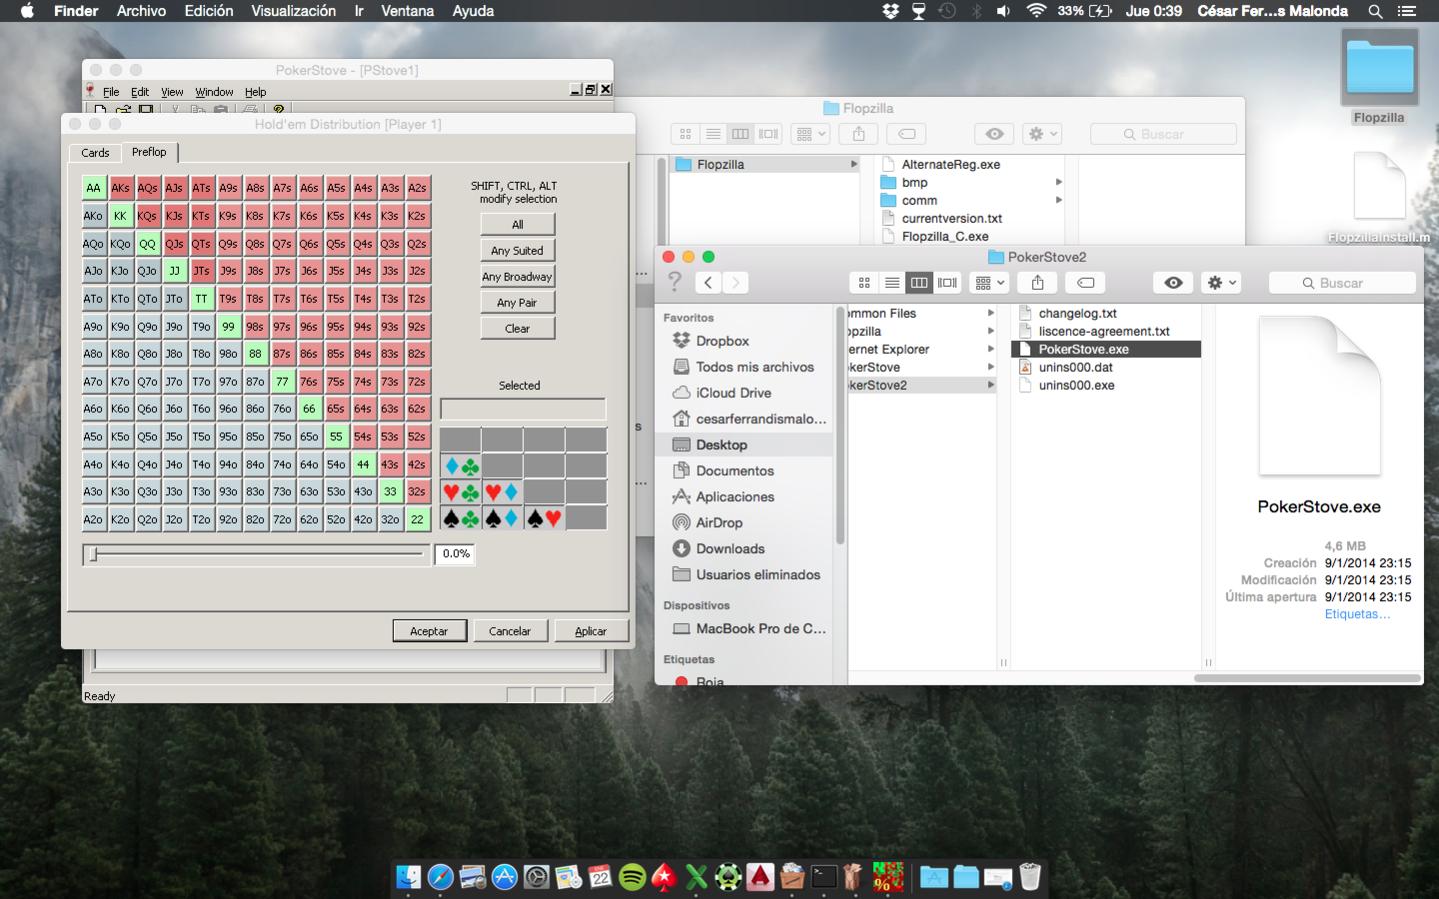Click Share icon in Flopzilla window toolbar
Screen dimensions: 1439x899
[859, 134]
